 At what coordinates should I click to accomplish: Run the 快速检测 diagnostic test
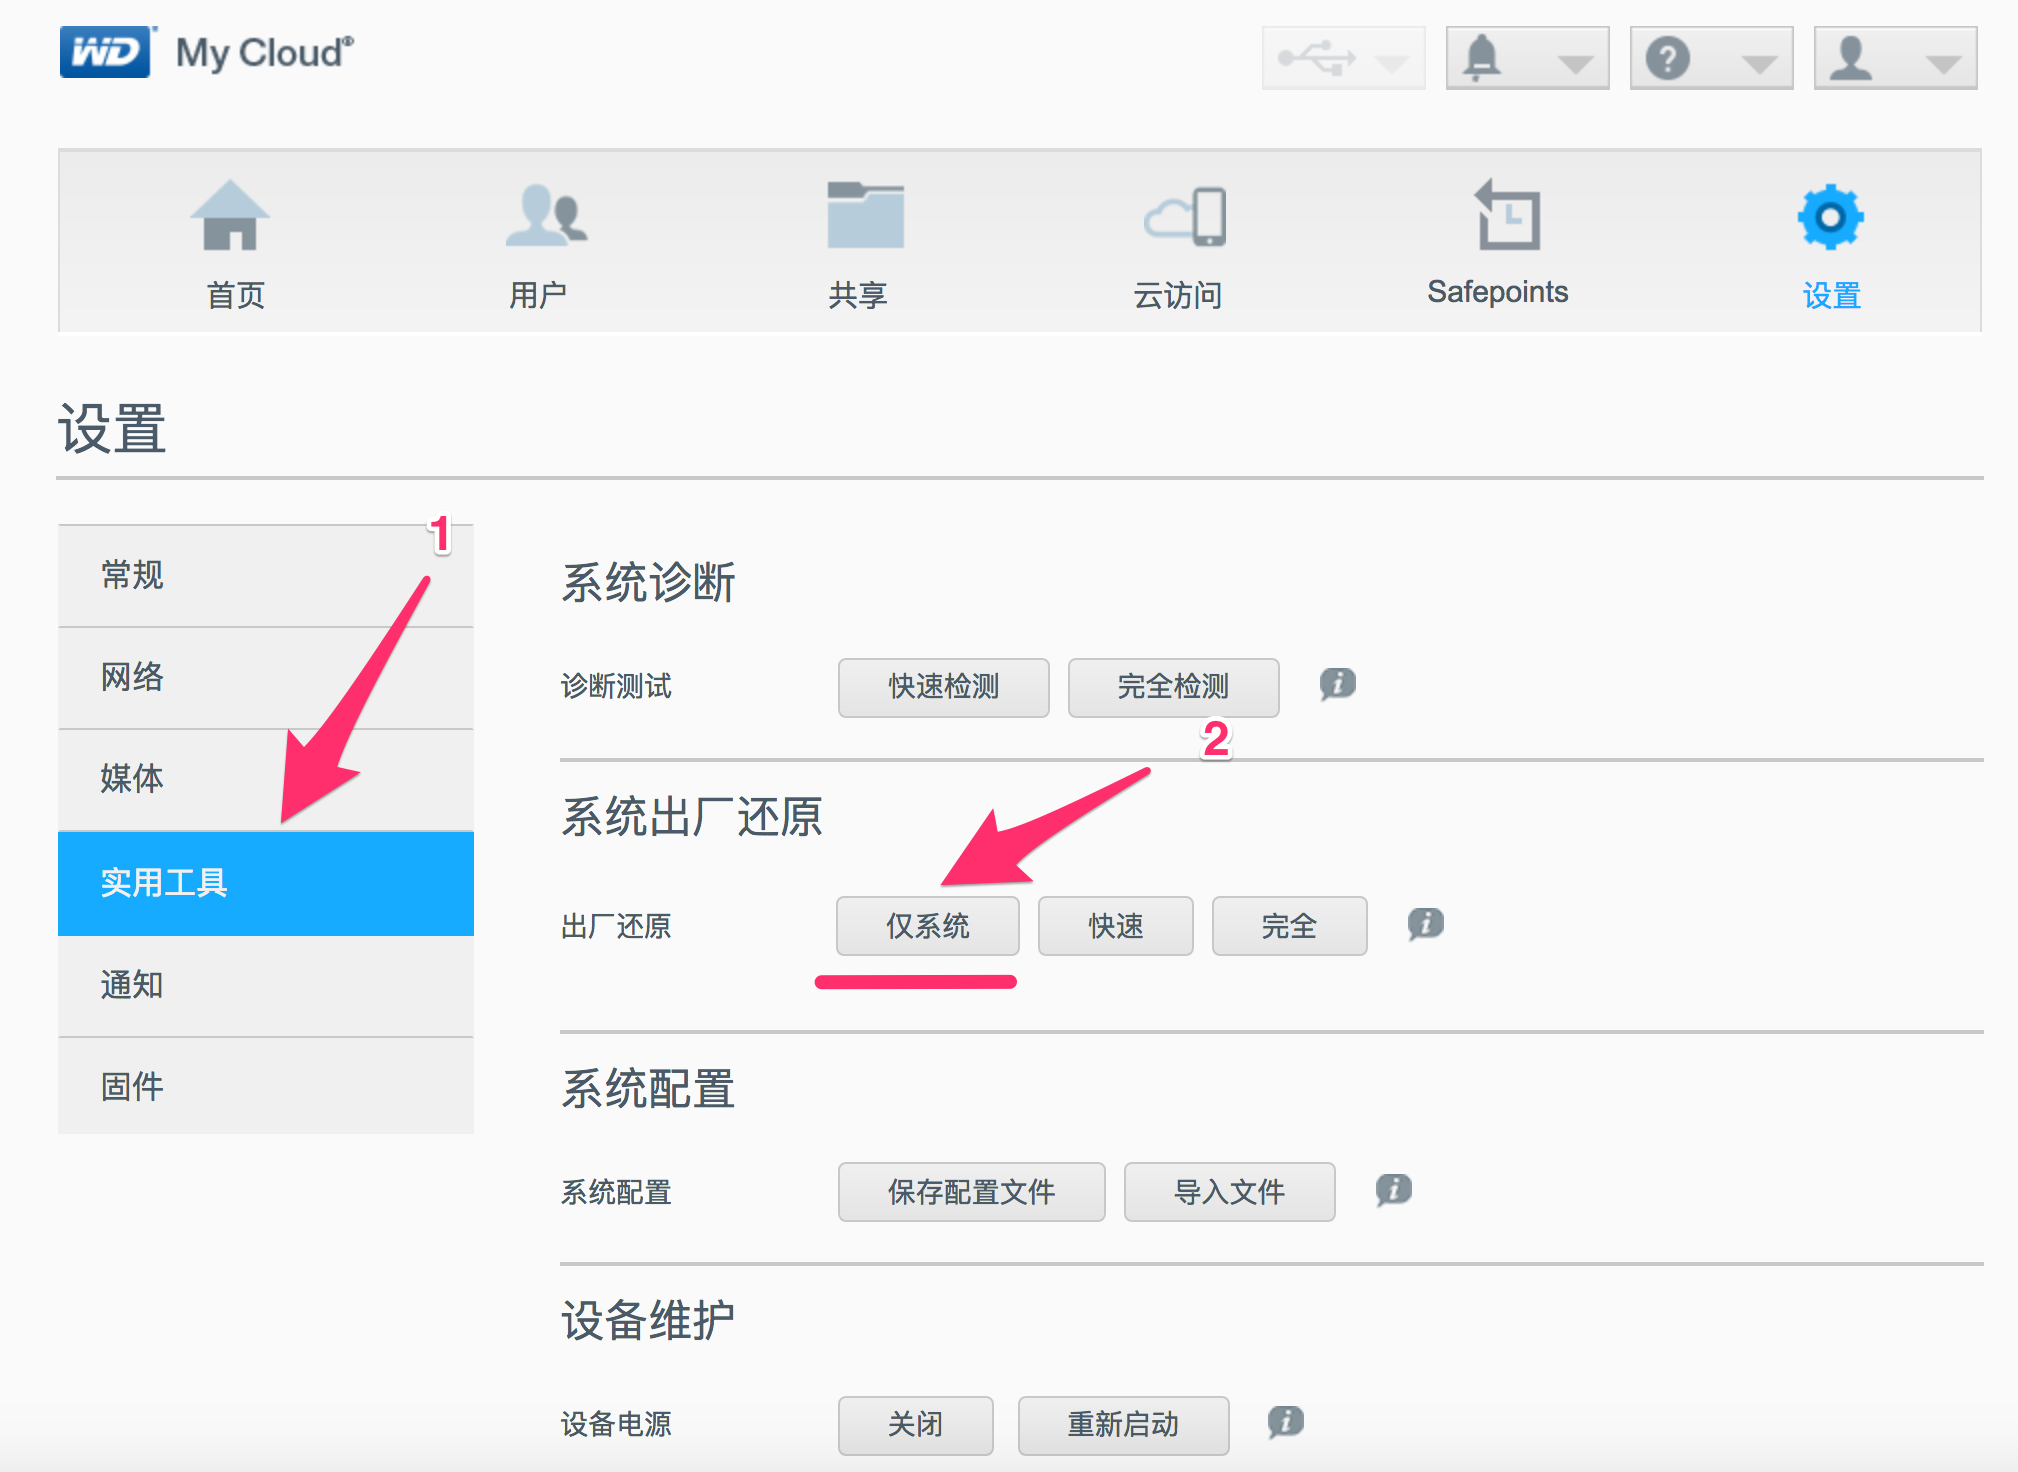(x=943, y=687)
